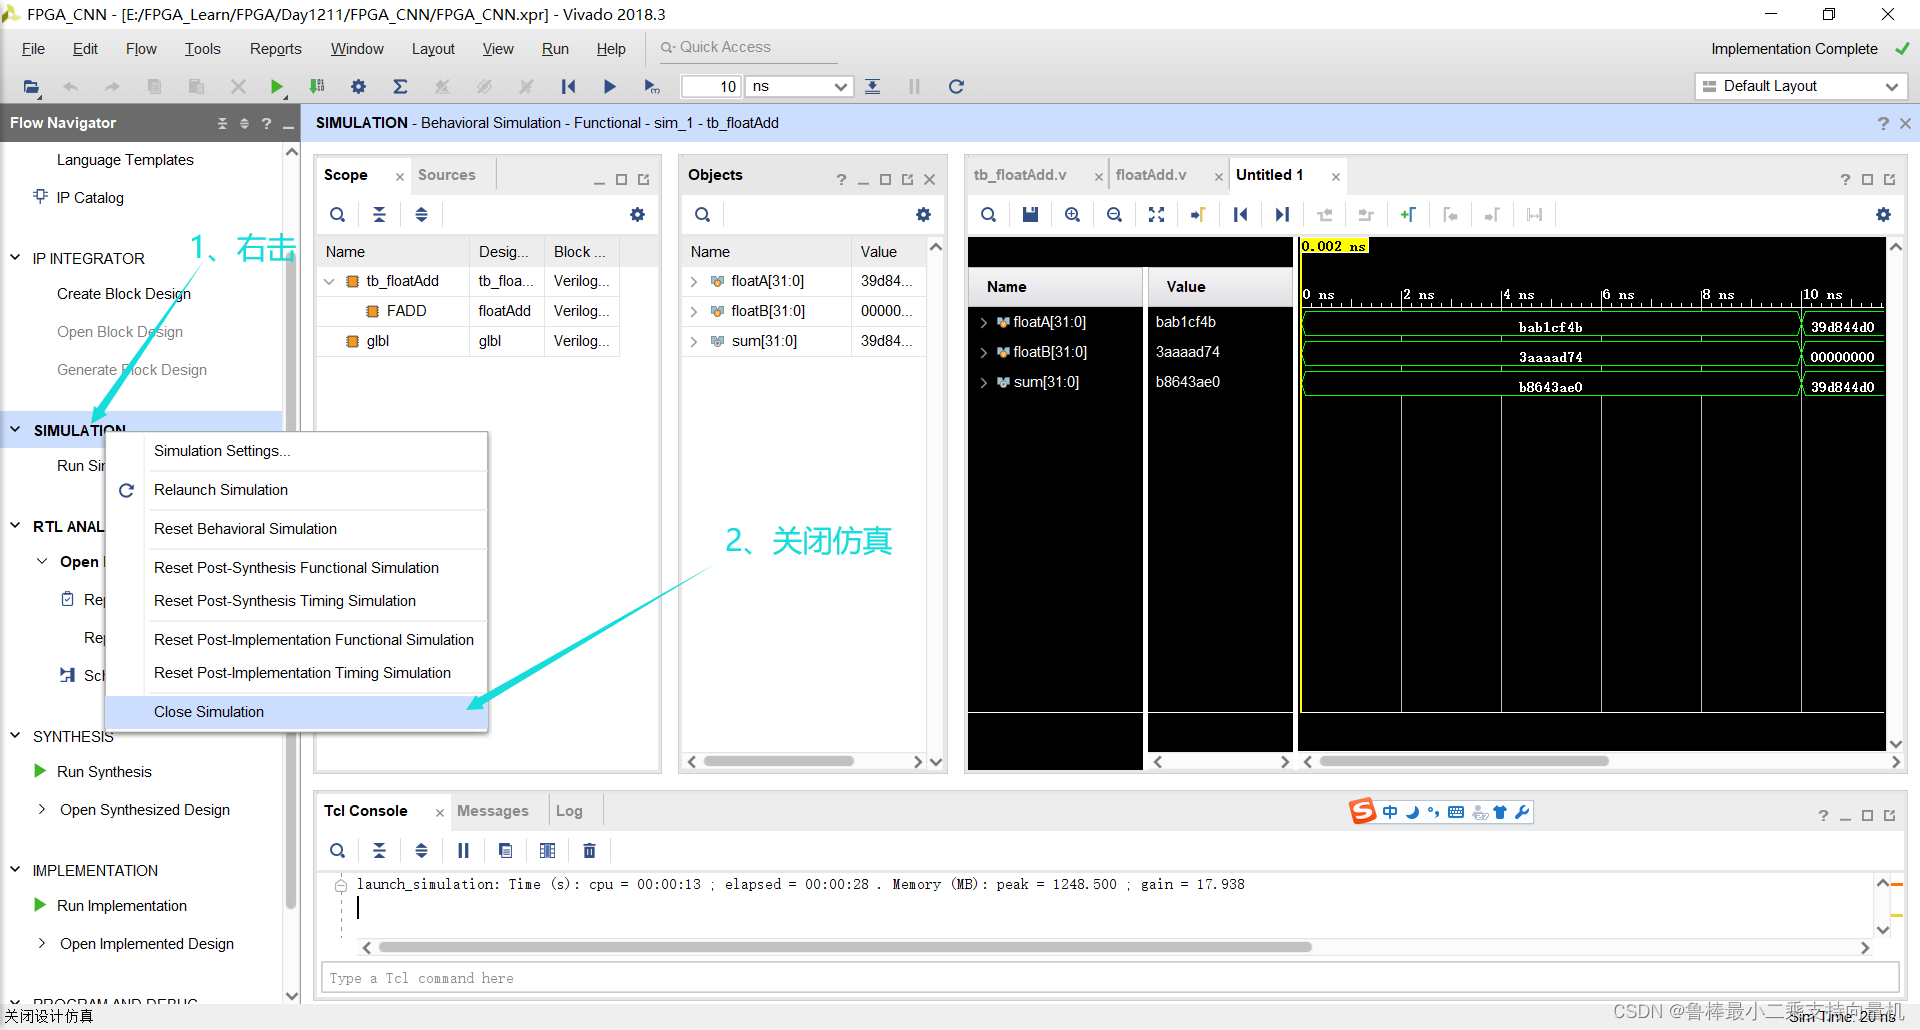1920x1030 pixels.
Task: Open the time unit ns dropdown
Action: [799, 87]
